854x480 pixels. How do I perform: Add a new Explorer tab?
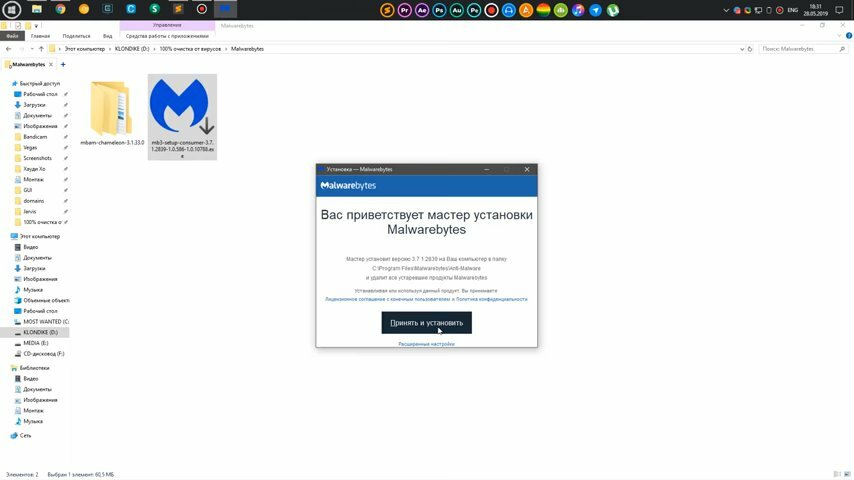pyautogui.click(x=63, y=64)
